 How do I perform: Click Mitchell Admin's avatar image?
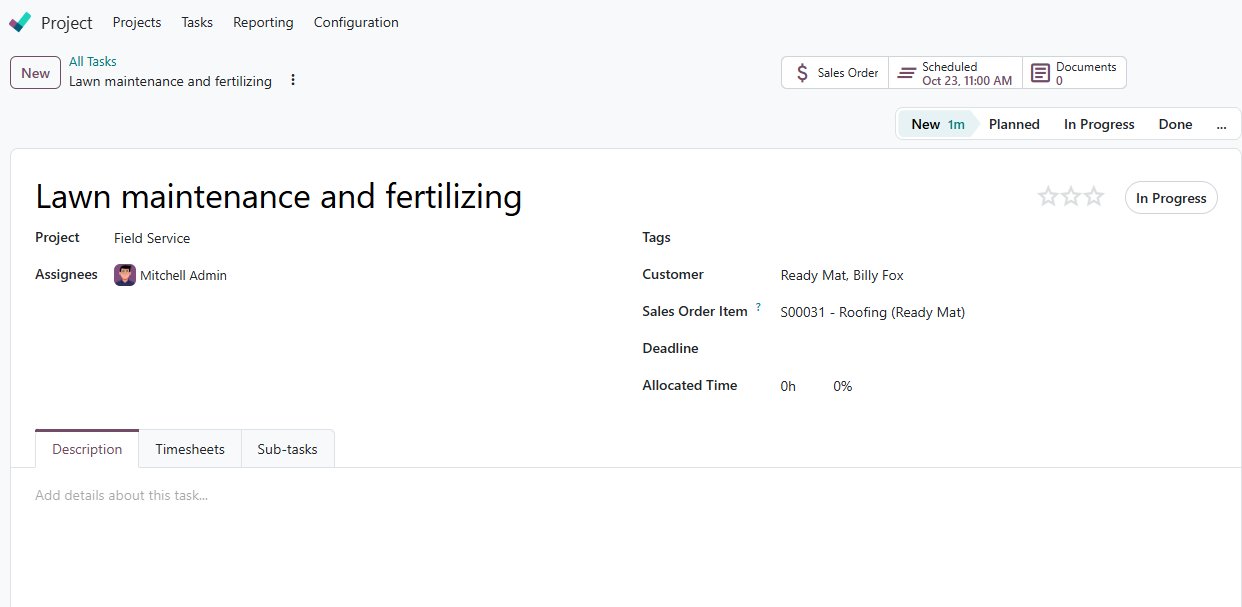coord(125,275)
